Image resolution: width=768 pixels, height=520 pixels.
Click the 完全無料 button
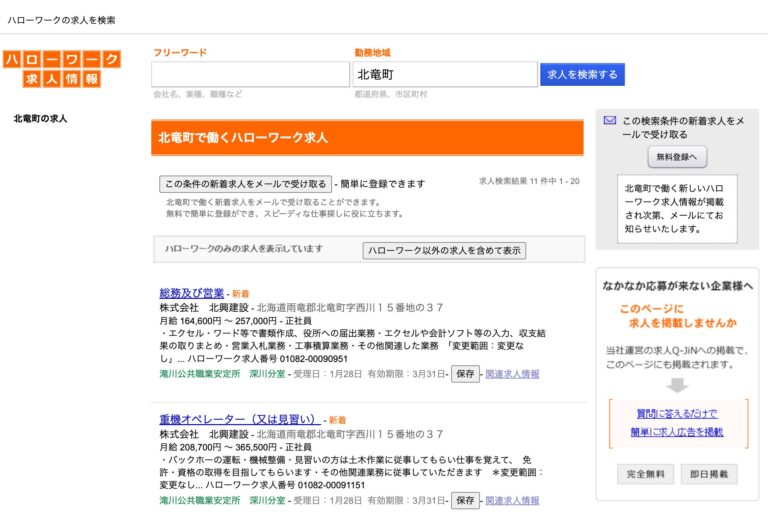pos(643,474)
